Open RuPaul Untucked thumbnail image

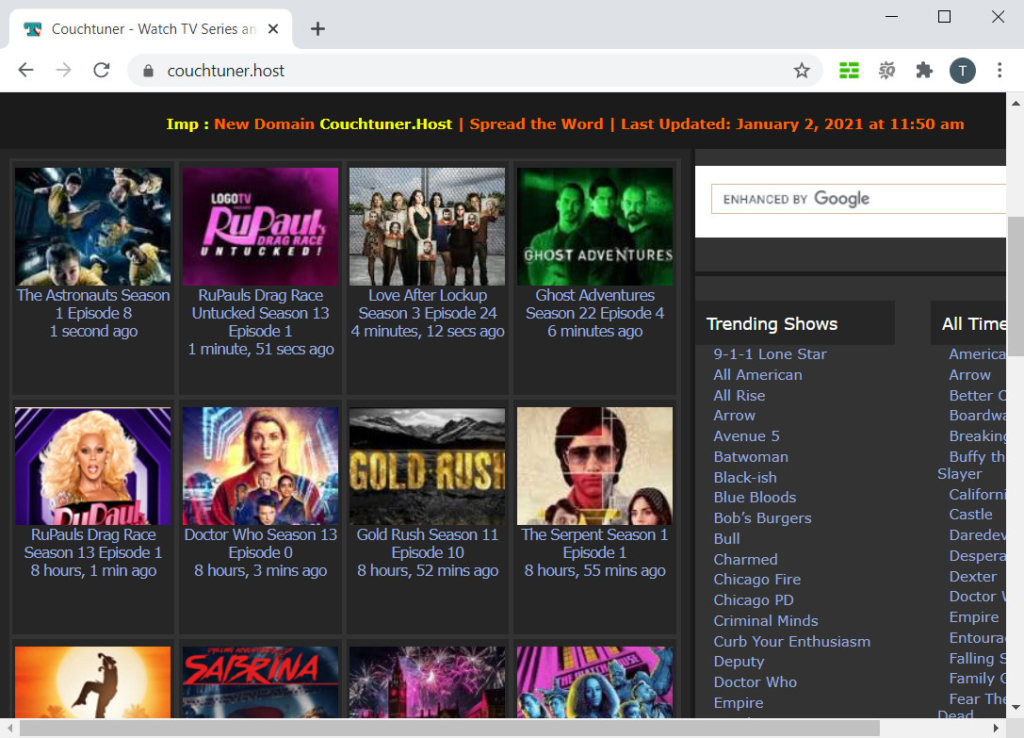pyautogui.click(x=260, y=227)
